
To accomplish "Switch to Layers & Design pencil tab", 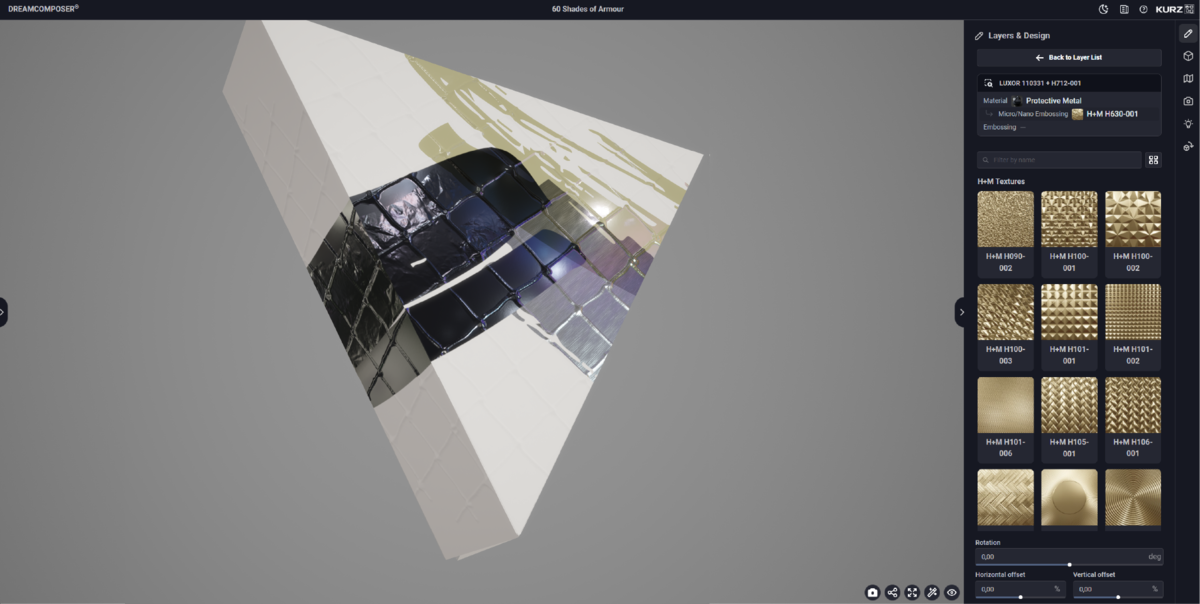I will [1188, 33].
